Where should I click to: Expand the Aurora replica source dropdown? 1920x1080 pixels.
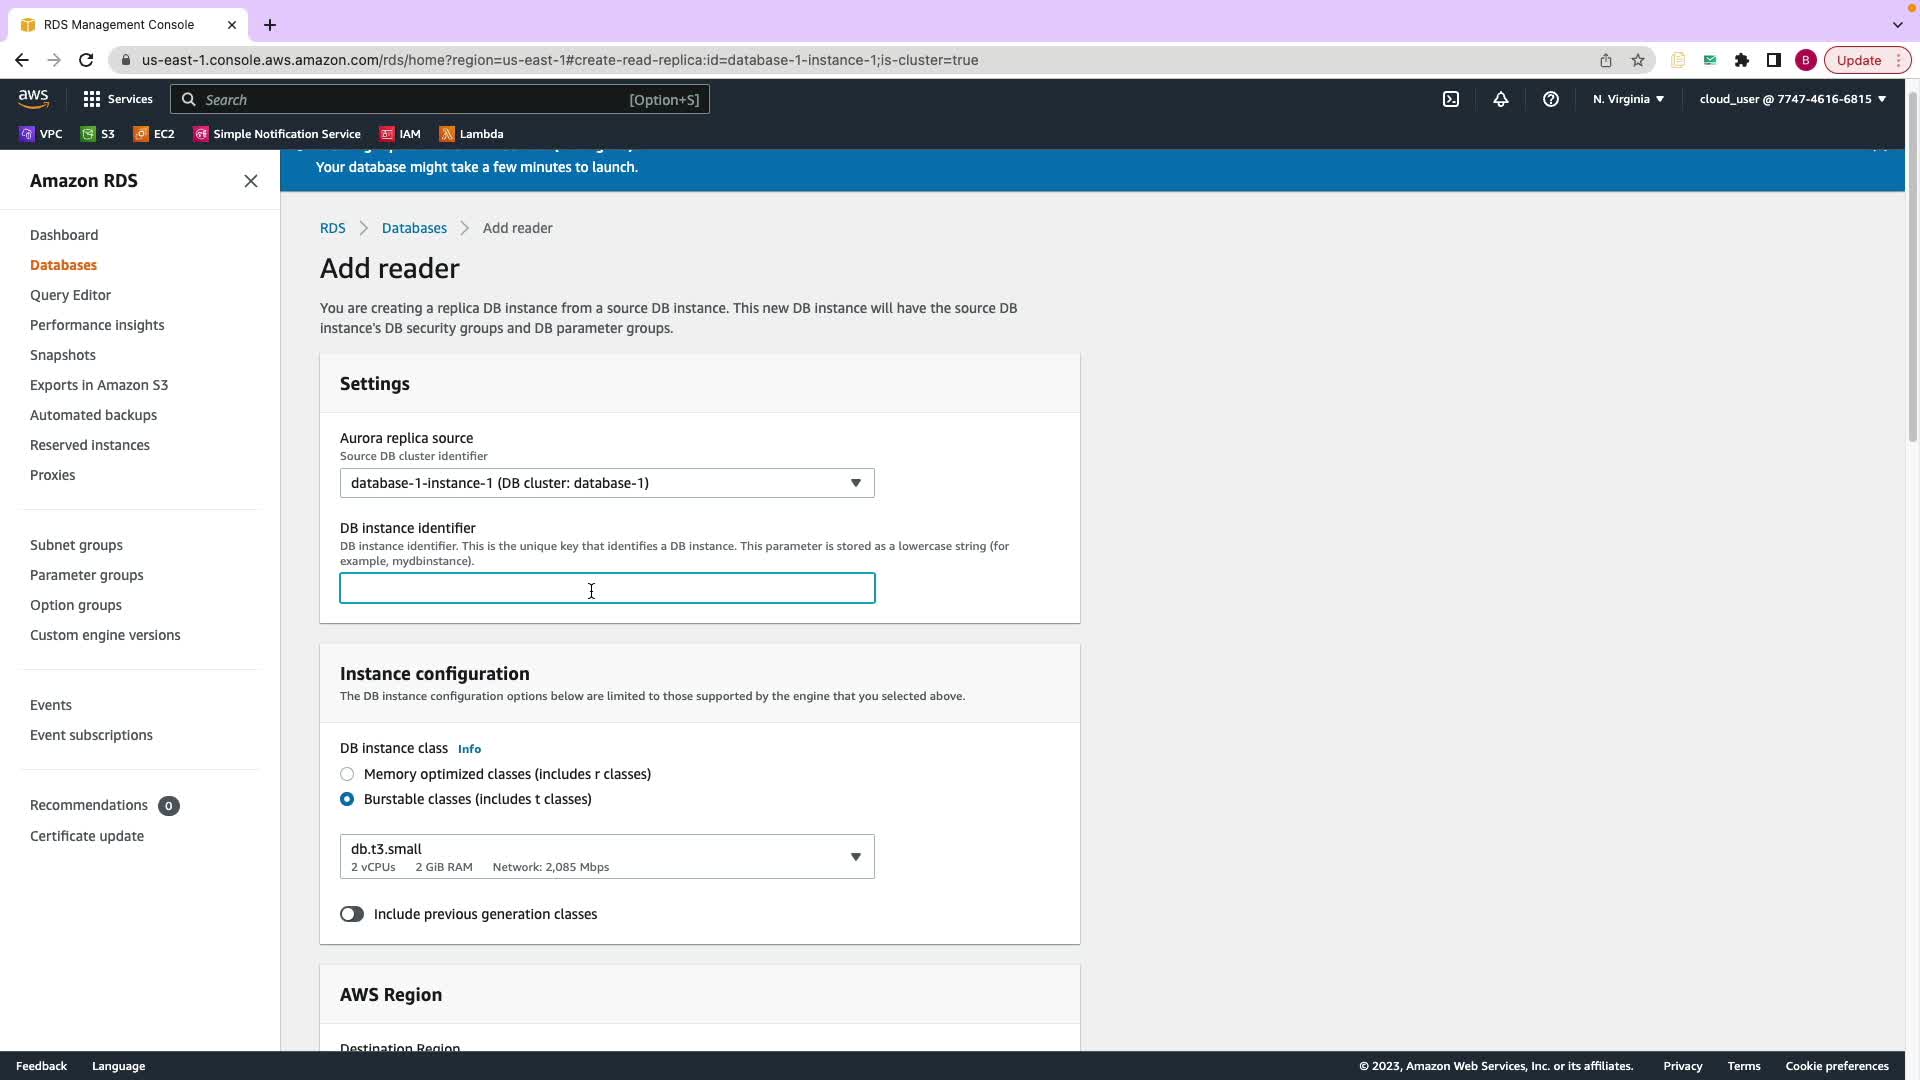(607, 483)
